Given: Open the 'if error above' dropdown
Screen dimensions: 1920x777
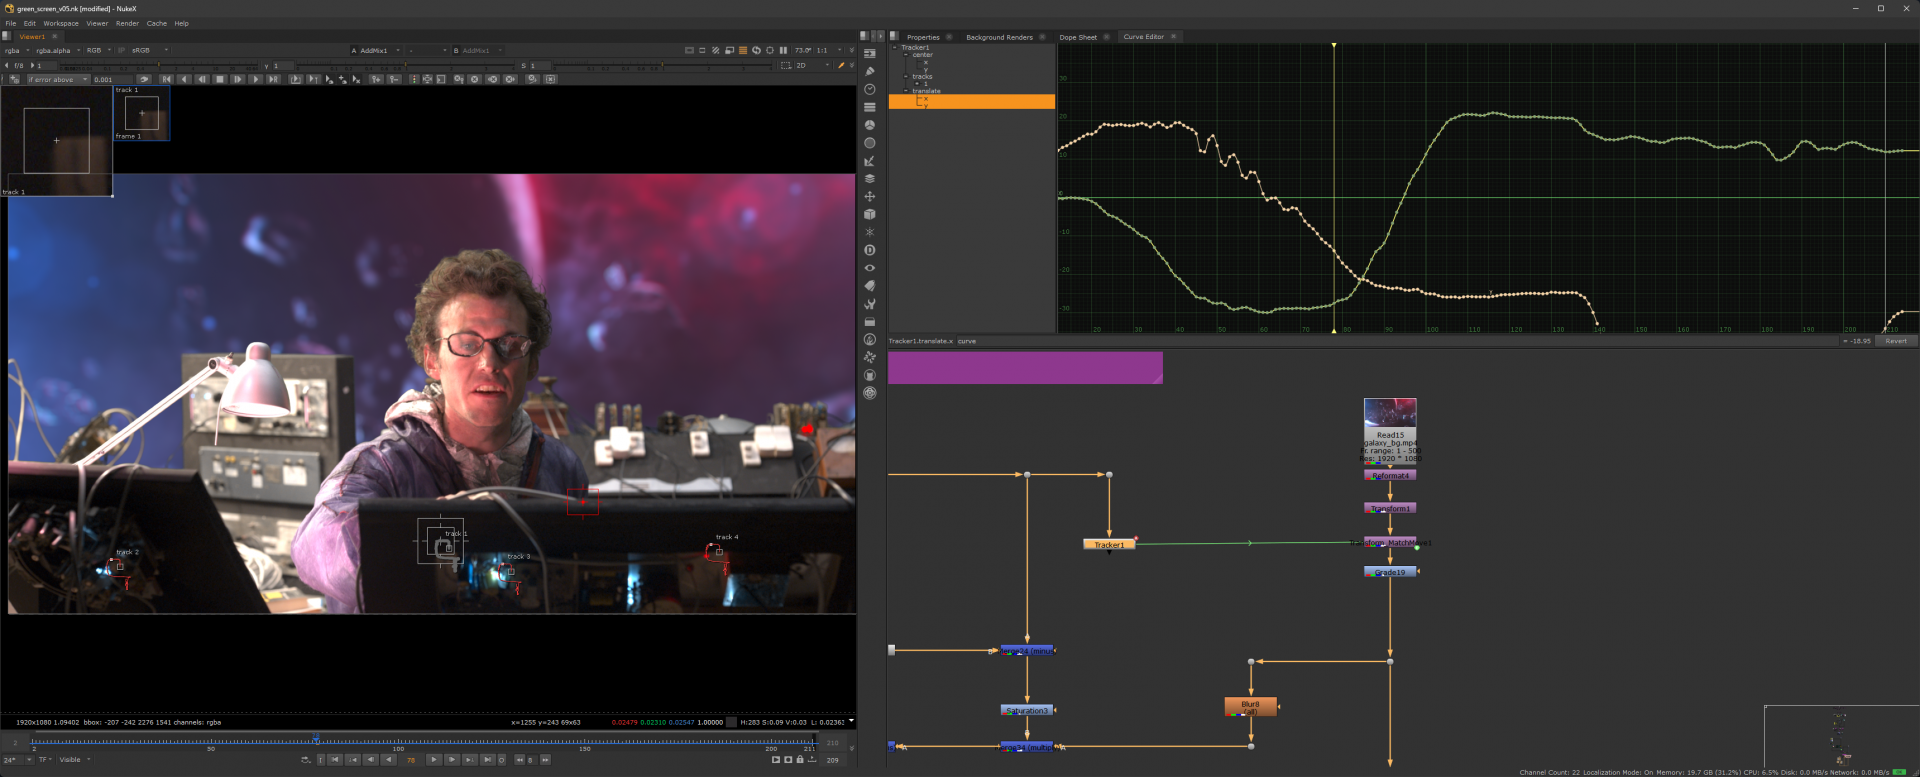Looking at the screenshot, I should 57,79.
